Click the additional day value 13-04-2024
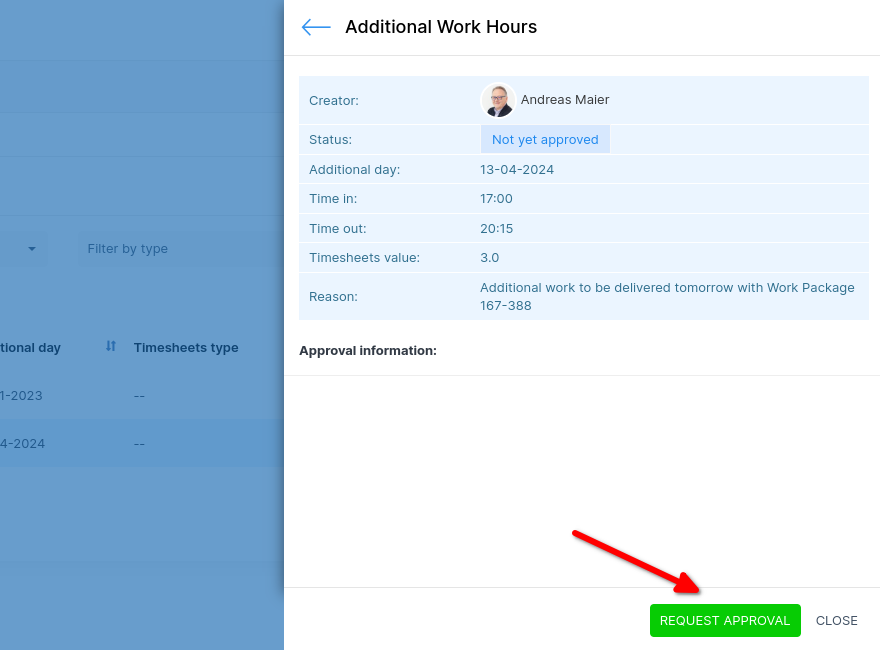The image size is (880, 650). (x=517, y=170)
